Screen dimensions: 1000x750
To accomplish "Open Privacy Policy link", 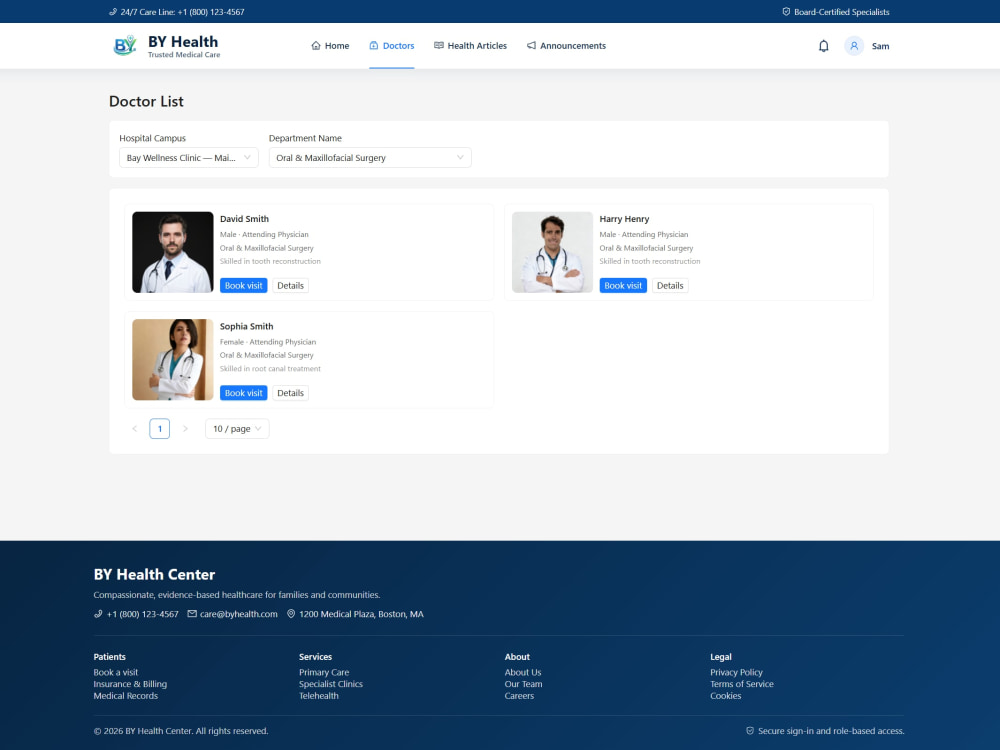I will 737,672.
